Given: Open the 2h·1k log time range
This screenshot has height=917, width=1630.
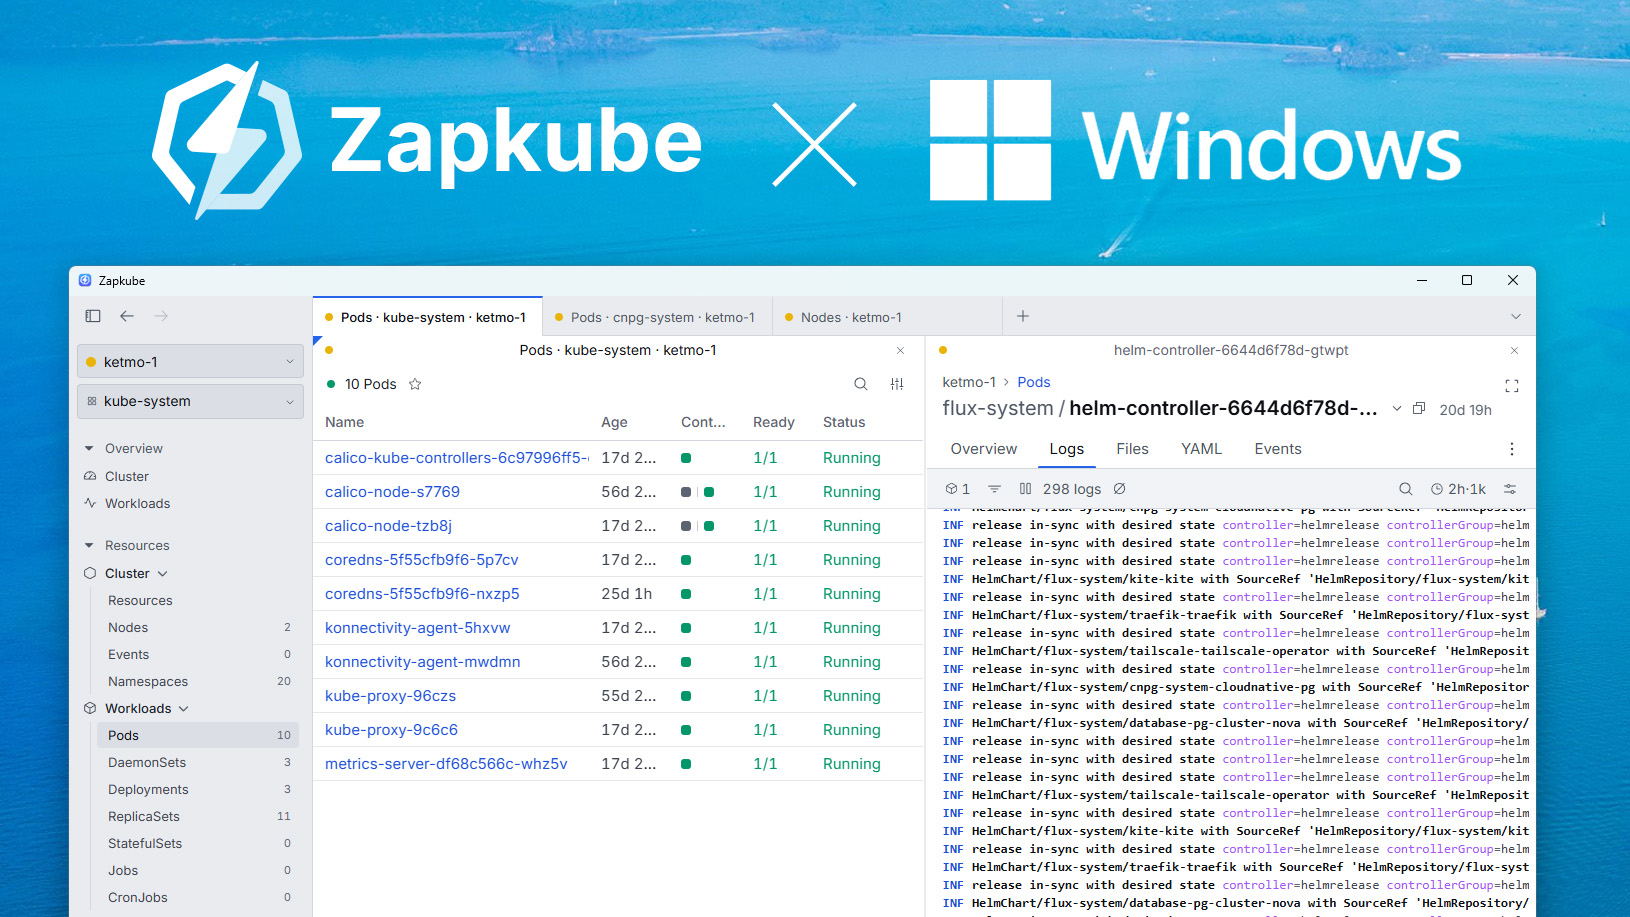Looking at the screenshot, I should coord(1458,489).
